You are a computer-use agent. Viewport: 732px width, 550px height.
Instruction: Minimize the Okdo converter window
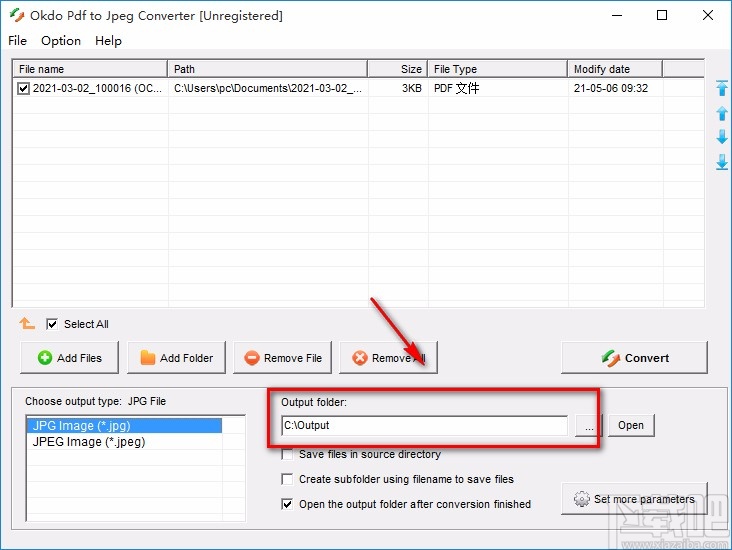click(x=617, y=15)
